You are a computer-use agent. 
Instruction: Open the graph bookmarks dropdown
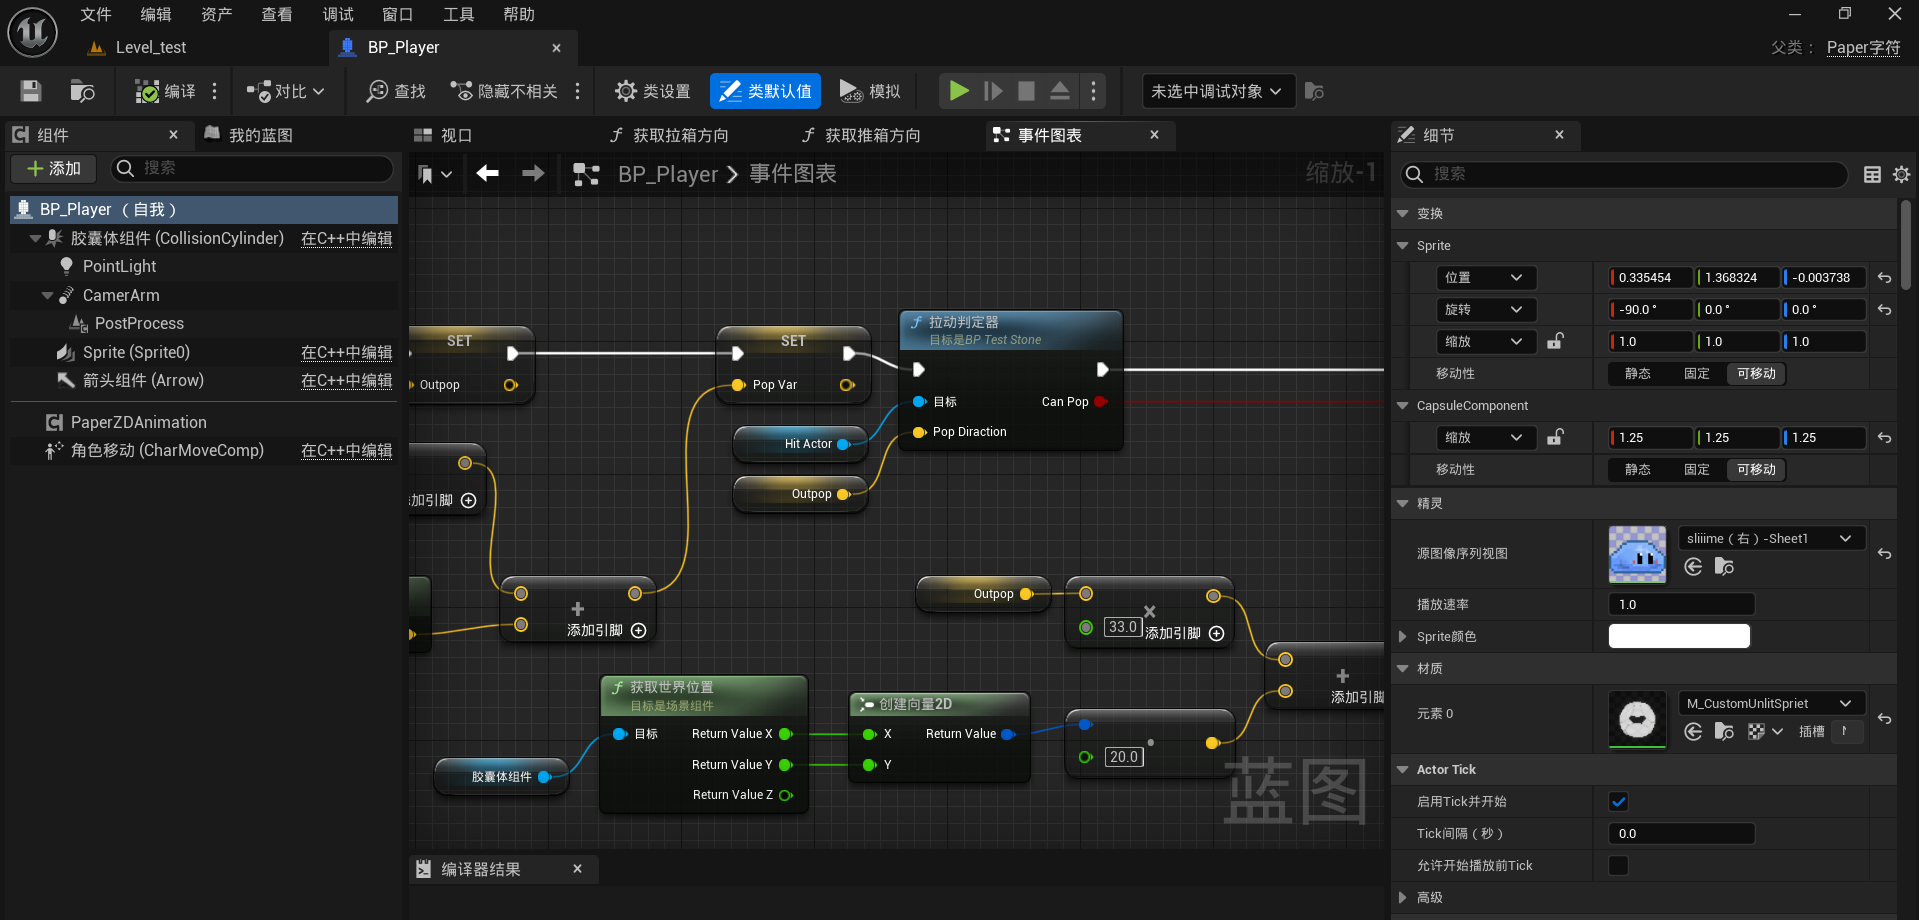[x=434, y=174]
